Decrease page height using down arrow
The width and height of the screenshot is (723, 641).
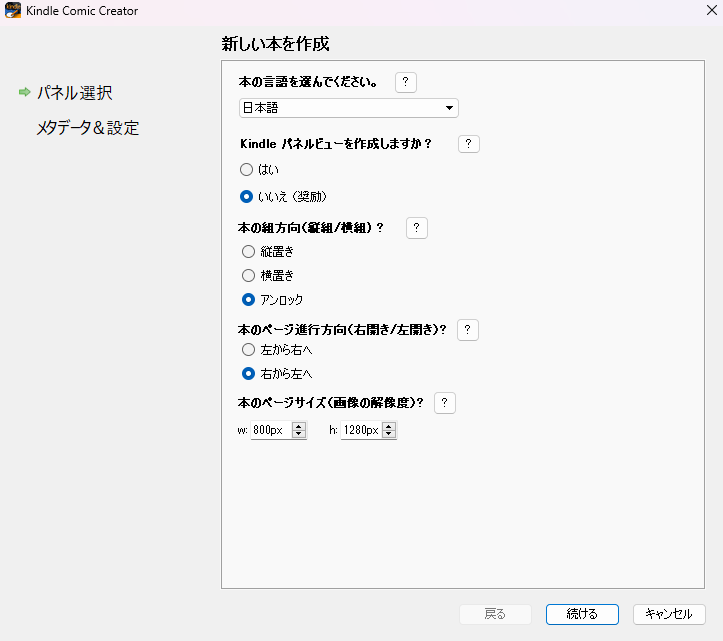click(x=389, y=435)
